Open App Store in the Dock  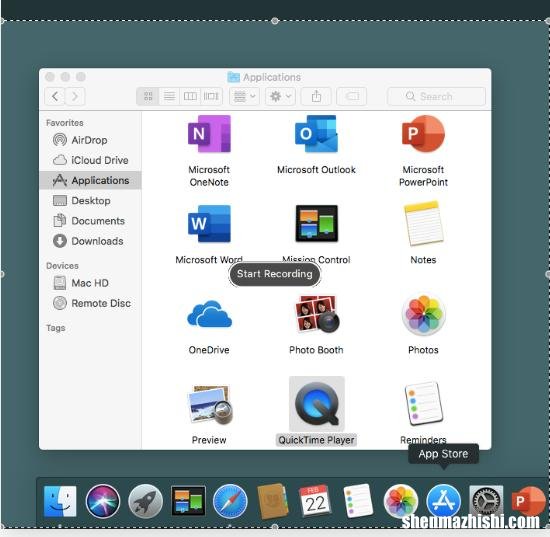[443, 501]
